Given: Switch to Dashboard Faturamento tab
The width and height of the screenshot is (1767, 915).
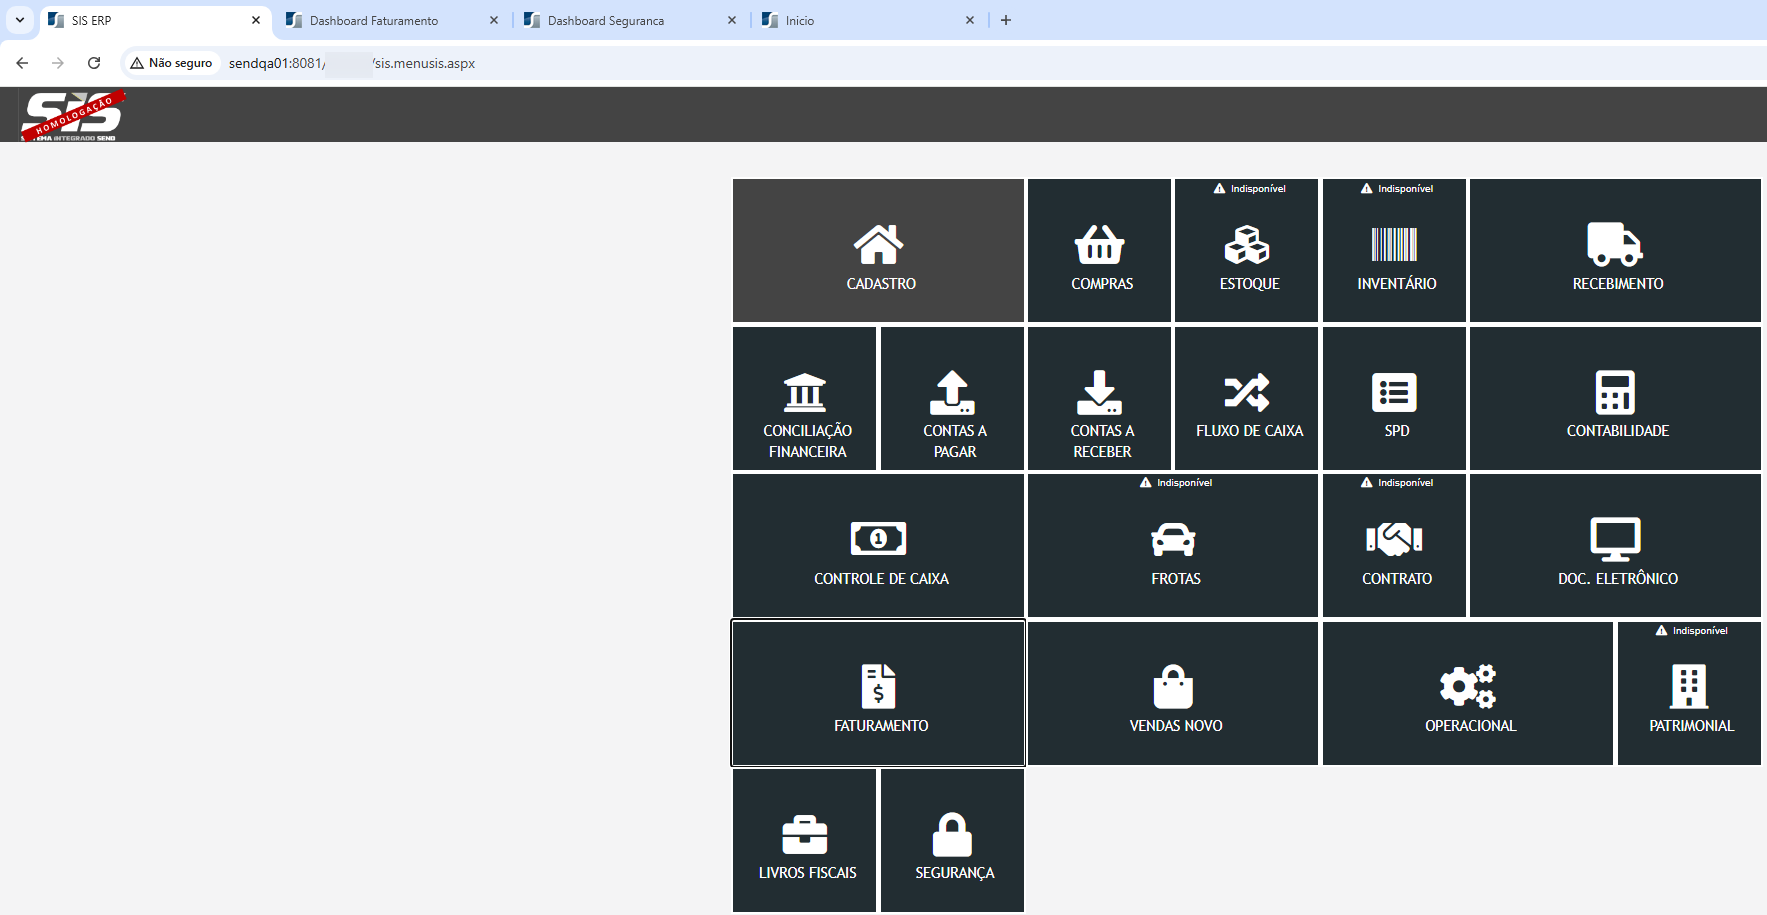Looking at the screenshot, I should pos(374,20).
